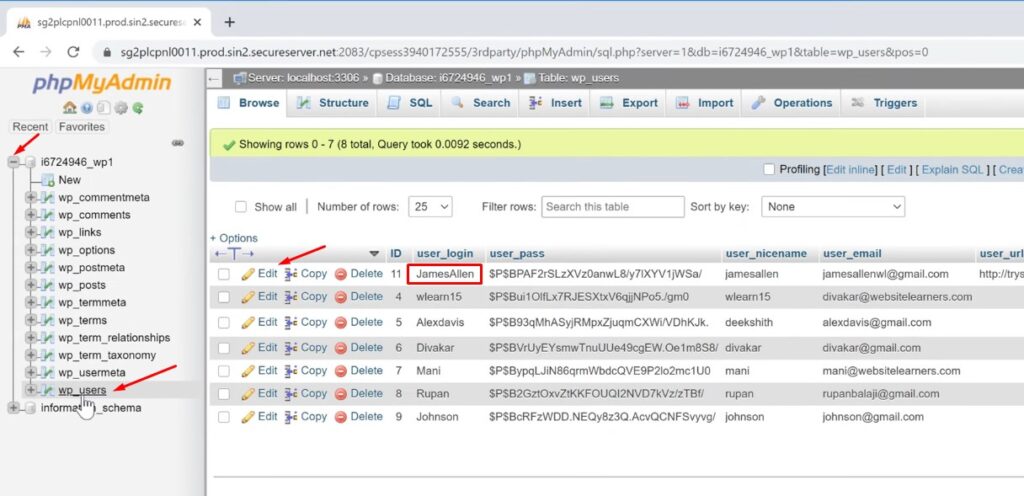This screenshot has width=1024, height=496.
Task: Switch to the Structure tab
Action: tap(333, 103)
